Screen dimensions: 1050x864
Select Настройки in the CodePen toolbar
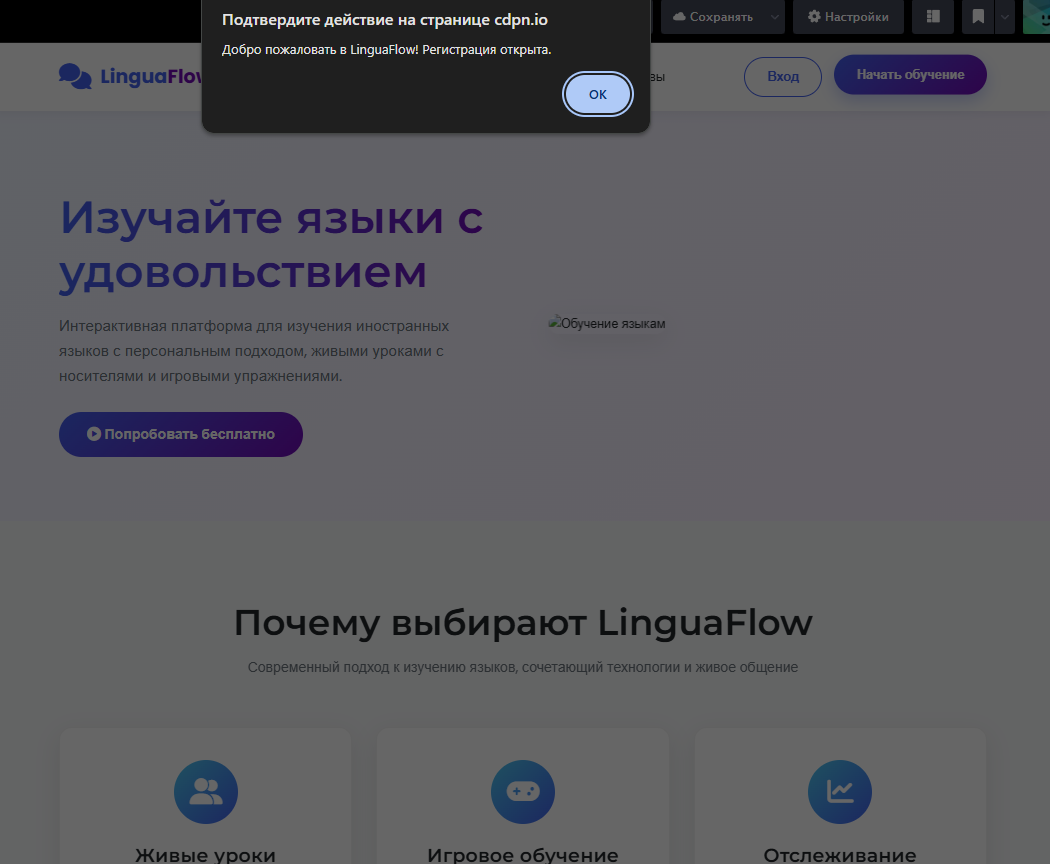point(848,16)
